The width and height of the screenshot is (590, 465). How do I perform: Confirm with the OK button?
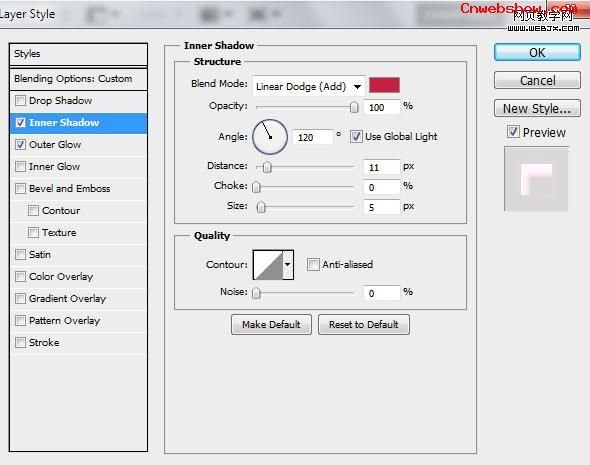(x=537, y=52)
